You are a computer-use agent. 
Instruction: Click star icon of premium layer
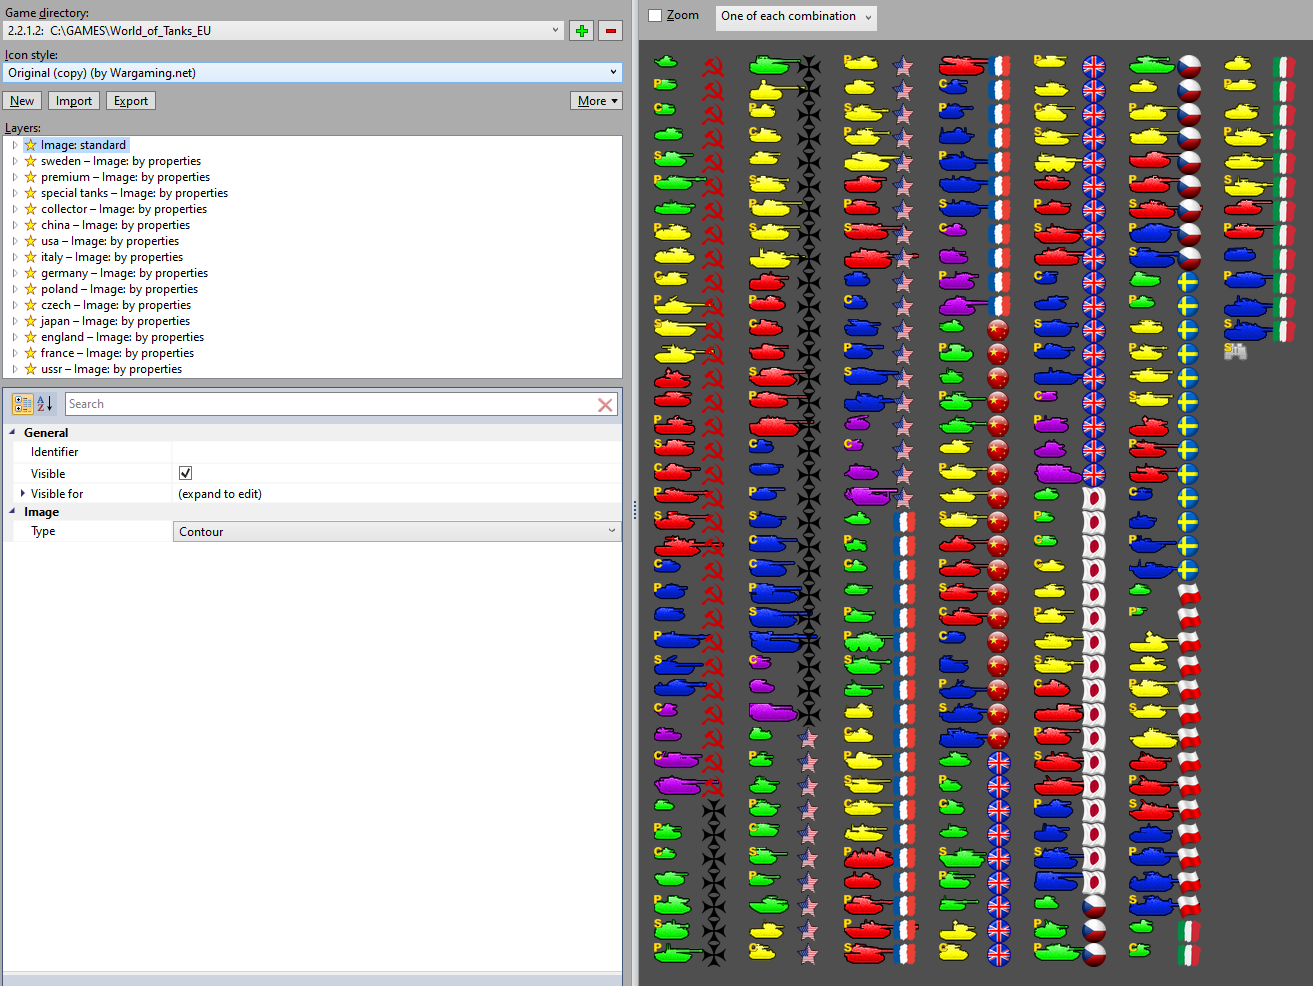(x=30, y=177)
